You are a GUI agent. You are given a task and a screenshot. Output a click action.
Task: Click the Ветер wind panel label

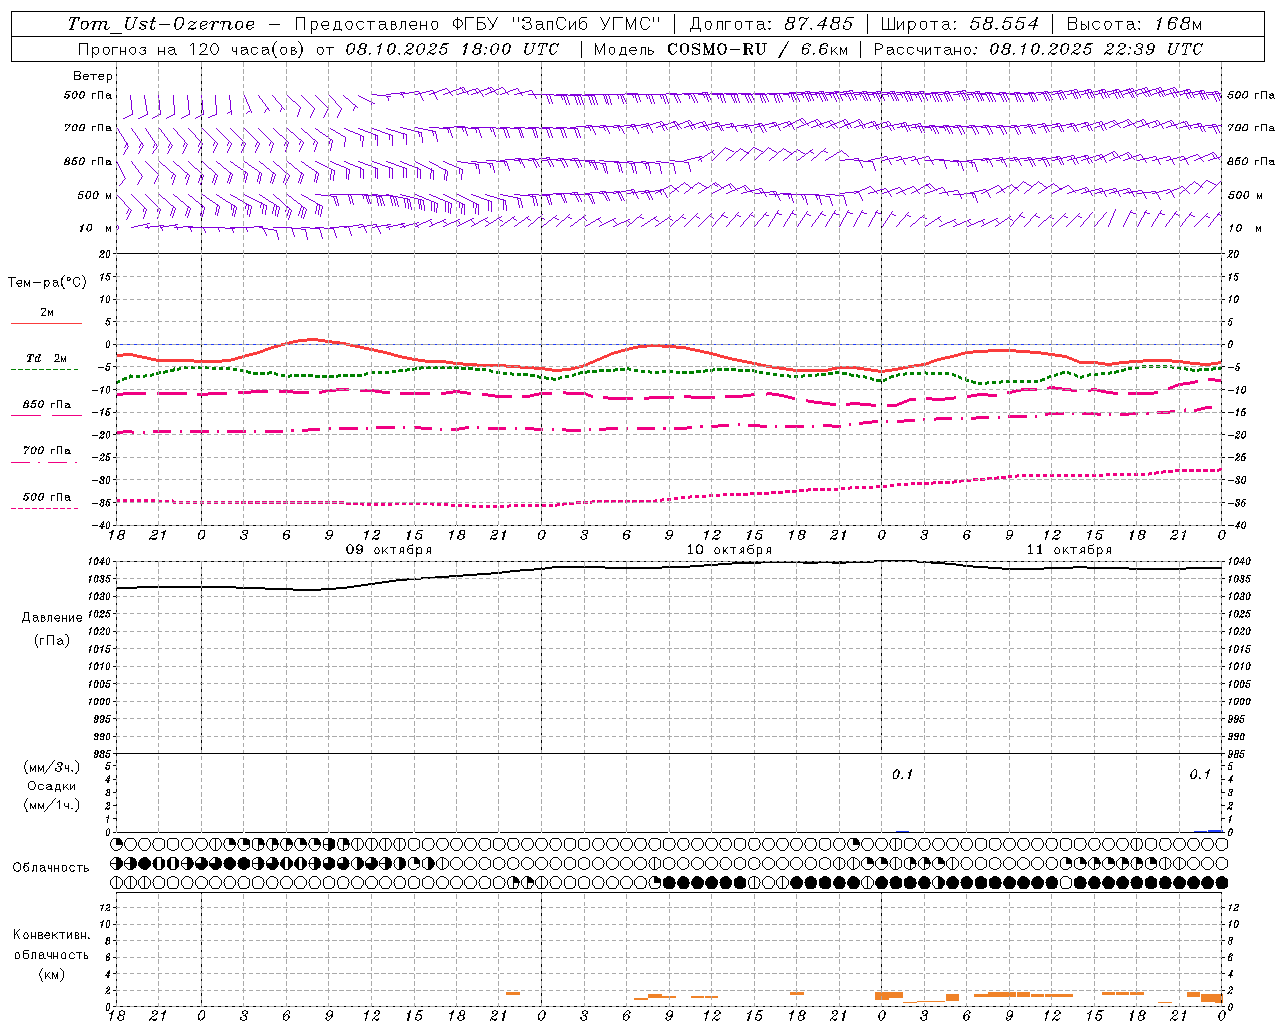pos(93,76)
